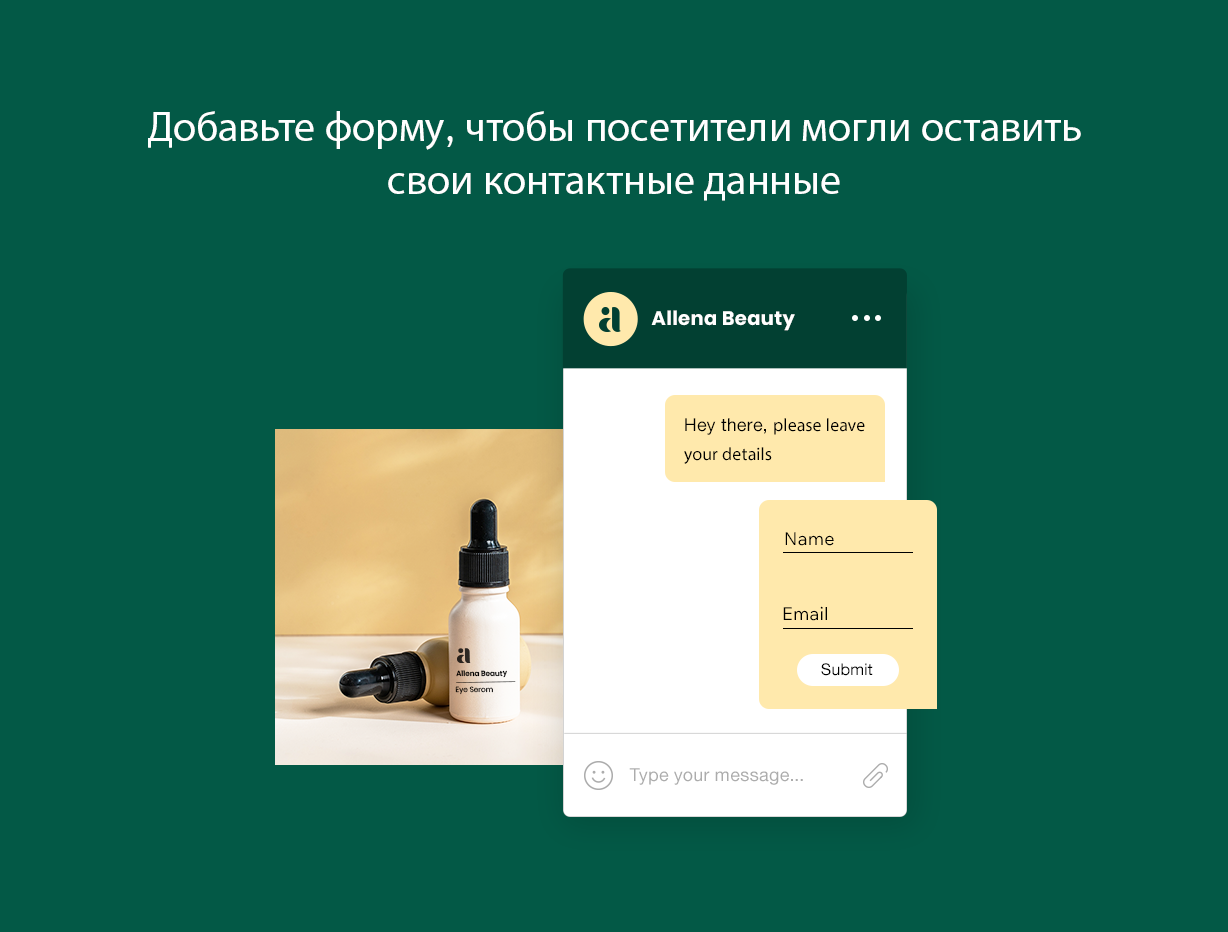This screenshot has width=1228, height=932.
Task: Click the Allena Beauty chat header title
Action: pos(723,319)
